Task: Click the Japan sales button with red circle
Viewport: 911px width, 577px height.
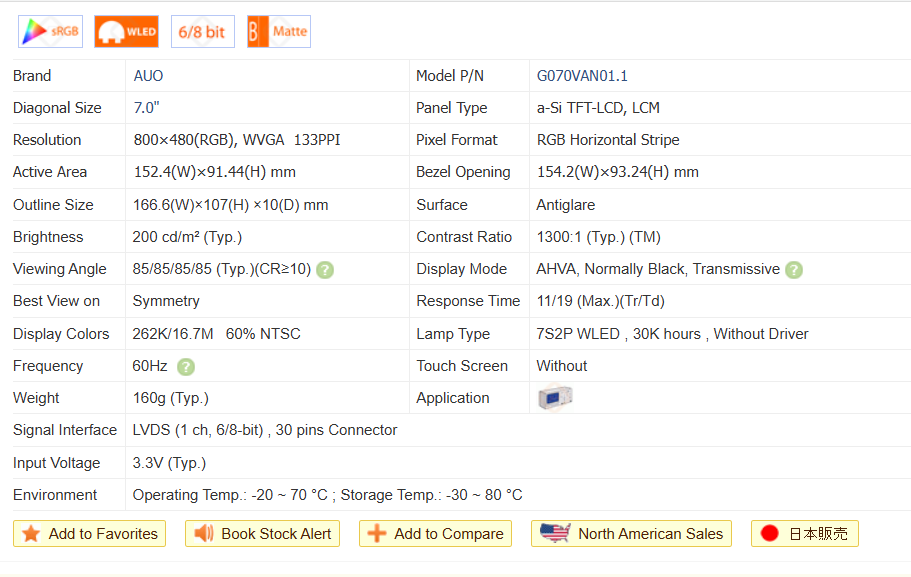Action: 804,534
